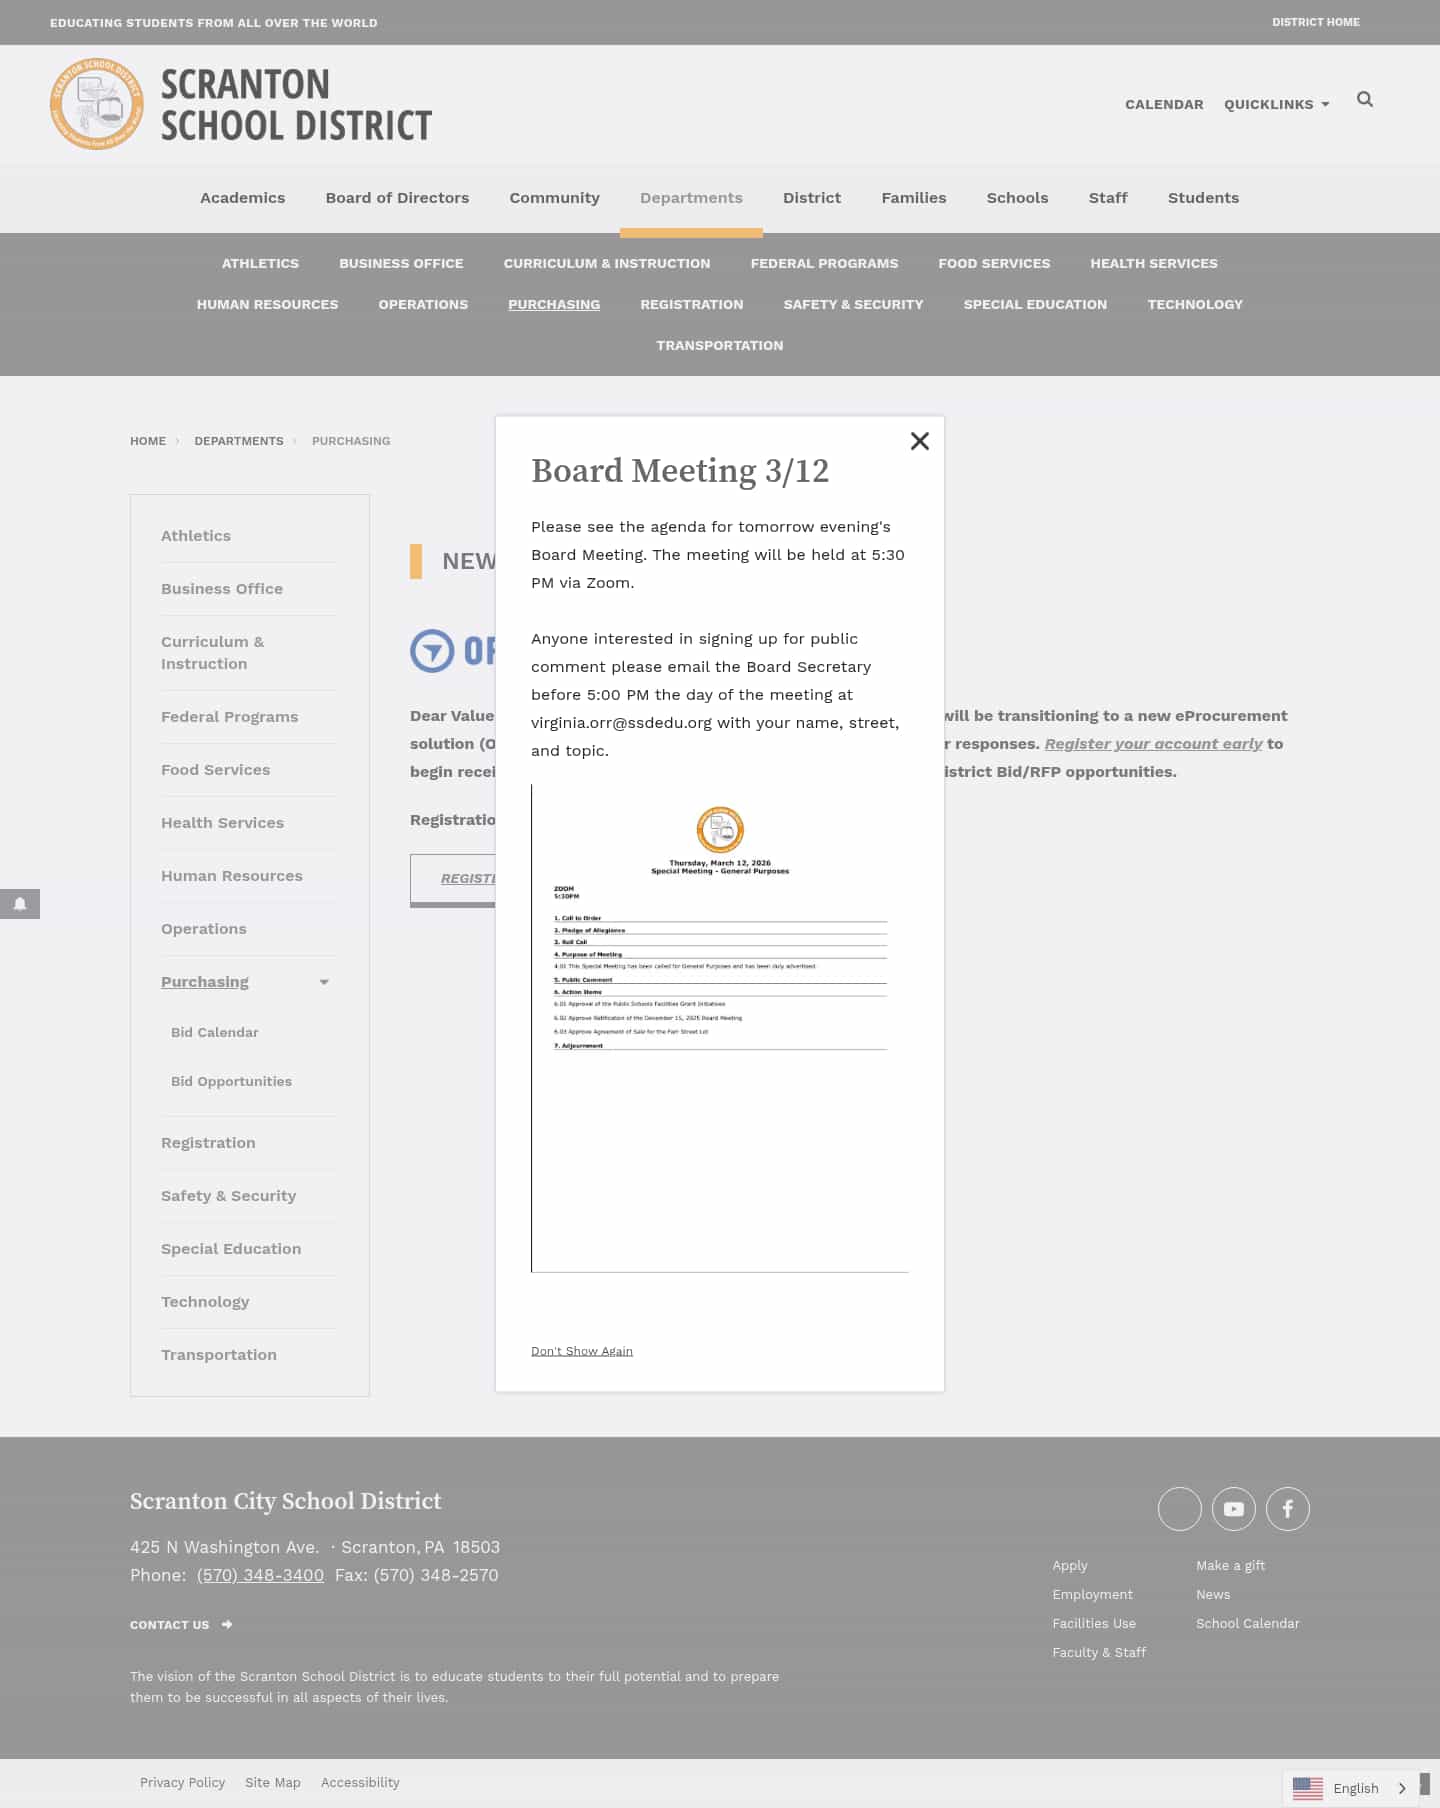1440x1808 pixels.
Task: Open Apply in footer links
Action: tap(1070, 1566)
